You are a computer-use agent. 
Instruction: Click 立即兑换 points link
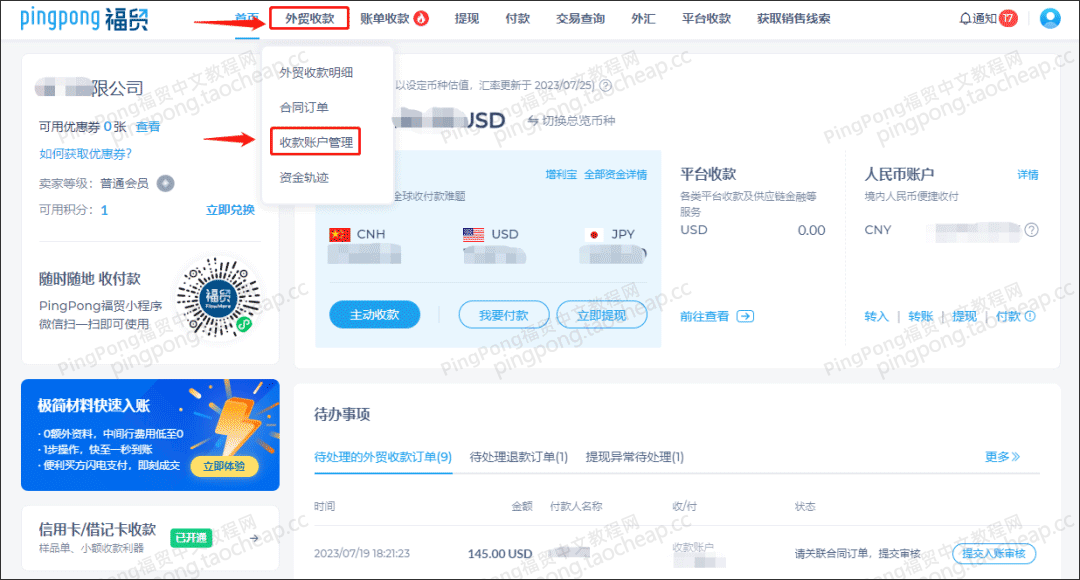(230, 210)
